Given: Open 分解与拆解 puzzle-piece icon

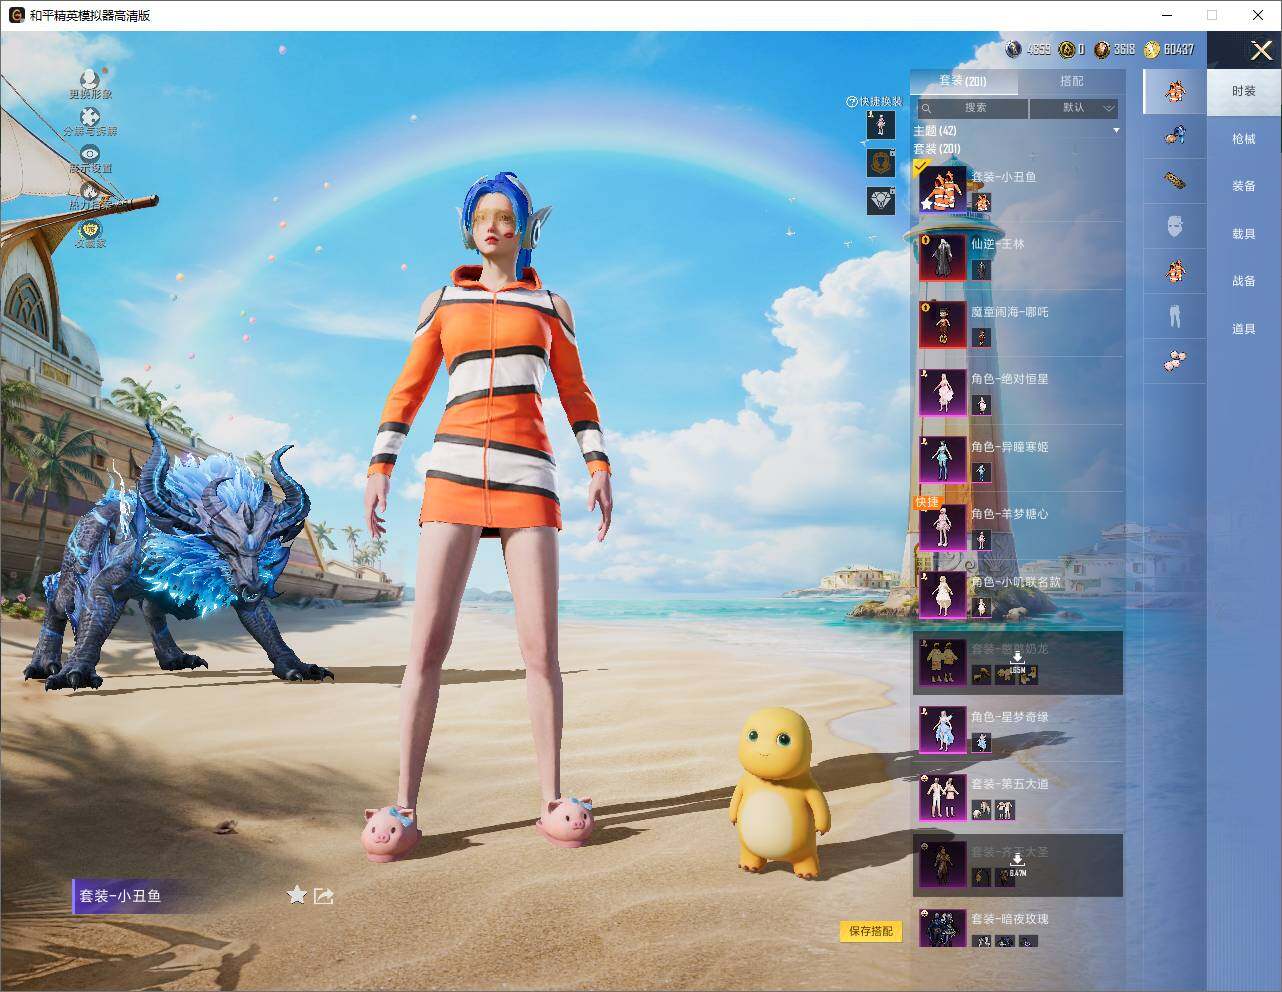Looking at the screenshot, I should [x=90, y=117].
